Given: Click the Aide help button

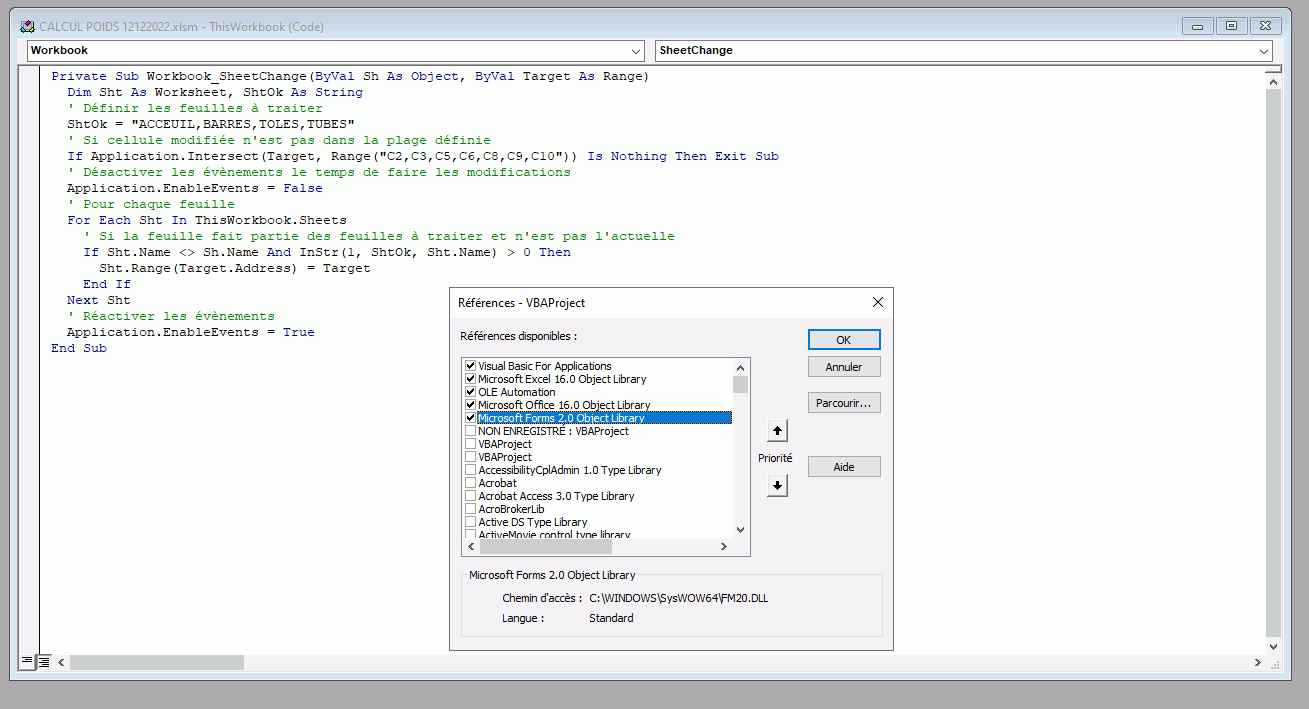Looking at the screenshot, I should 843,467.
